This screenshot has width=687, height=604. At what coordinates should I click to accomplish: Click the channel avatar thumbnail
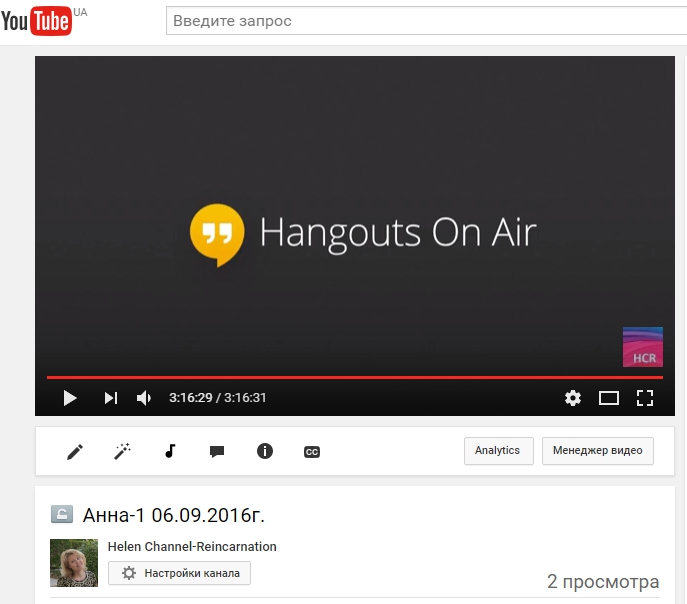pos(74,563)
